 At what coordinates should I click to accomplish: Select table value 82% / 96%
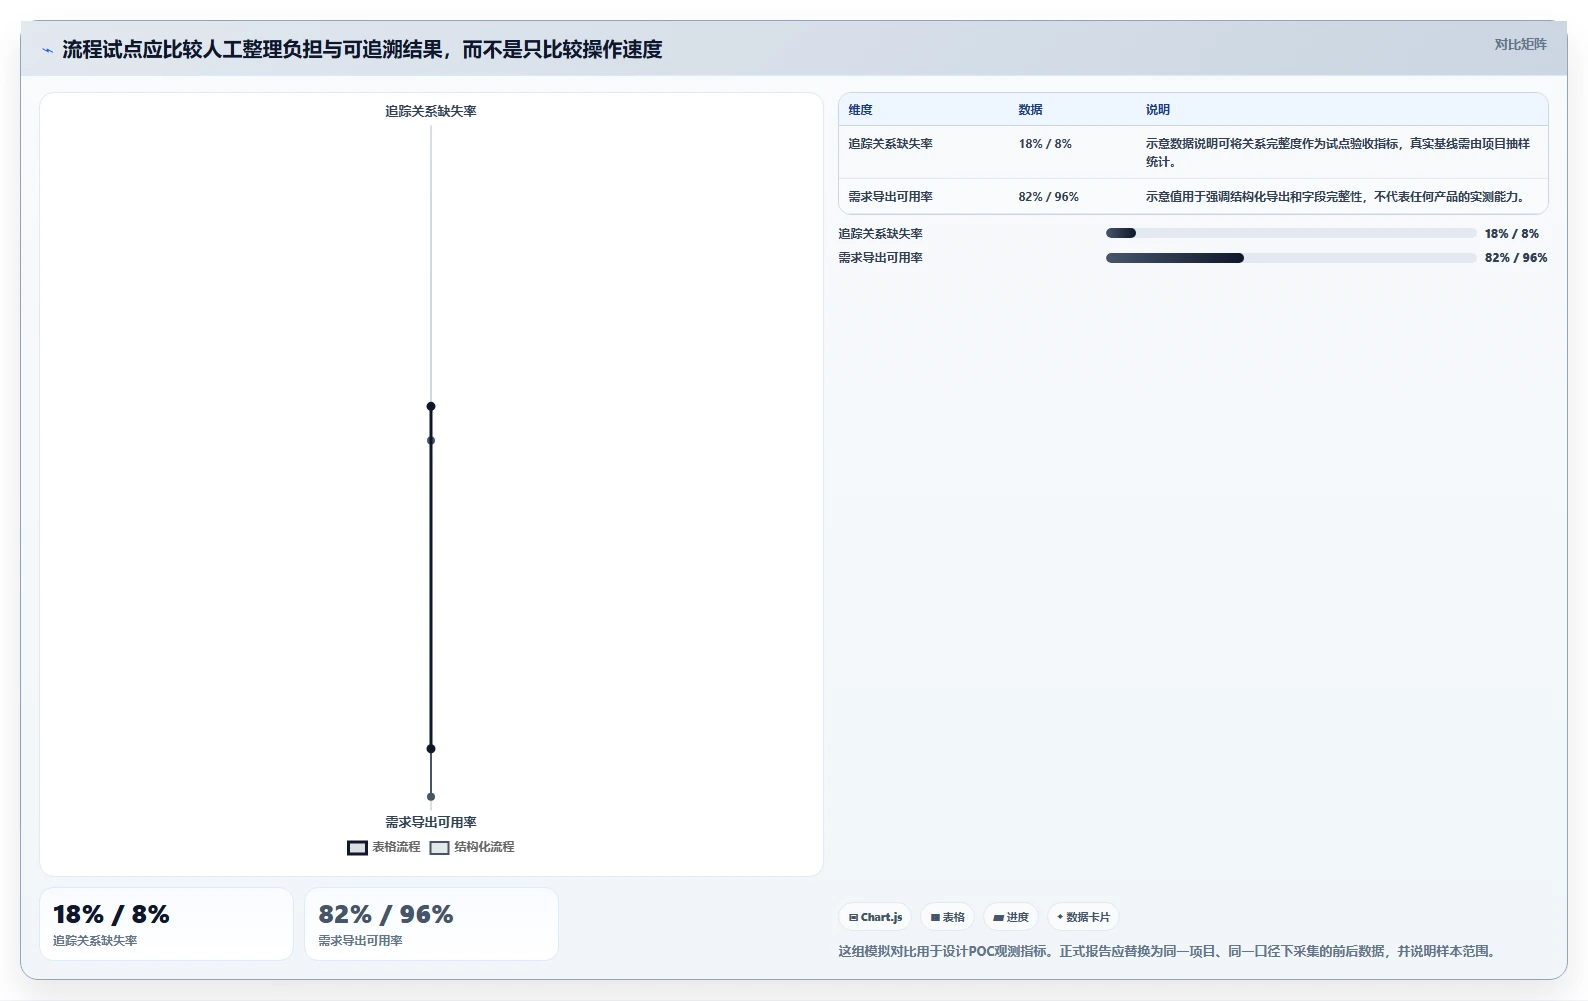coord(1048,197)
